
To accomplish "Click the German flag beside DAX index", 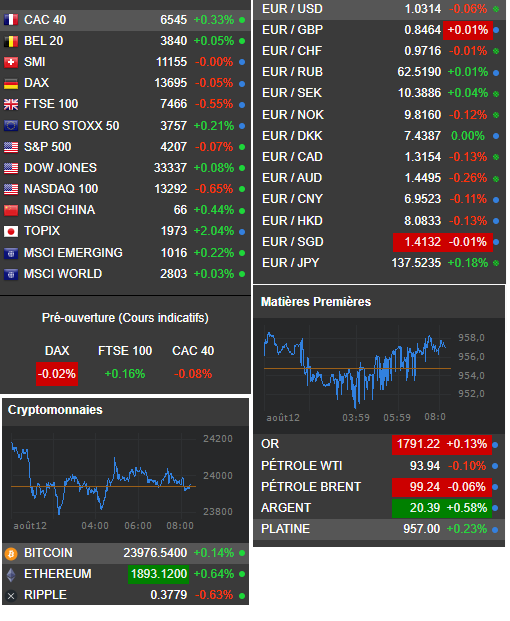I will click(11, 83).
